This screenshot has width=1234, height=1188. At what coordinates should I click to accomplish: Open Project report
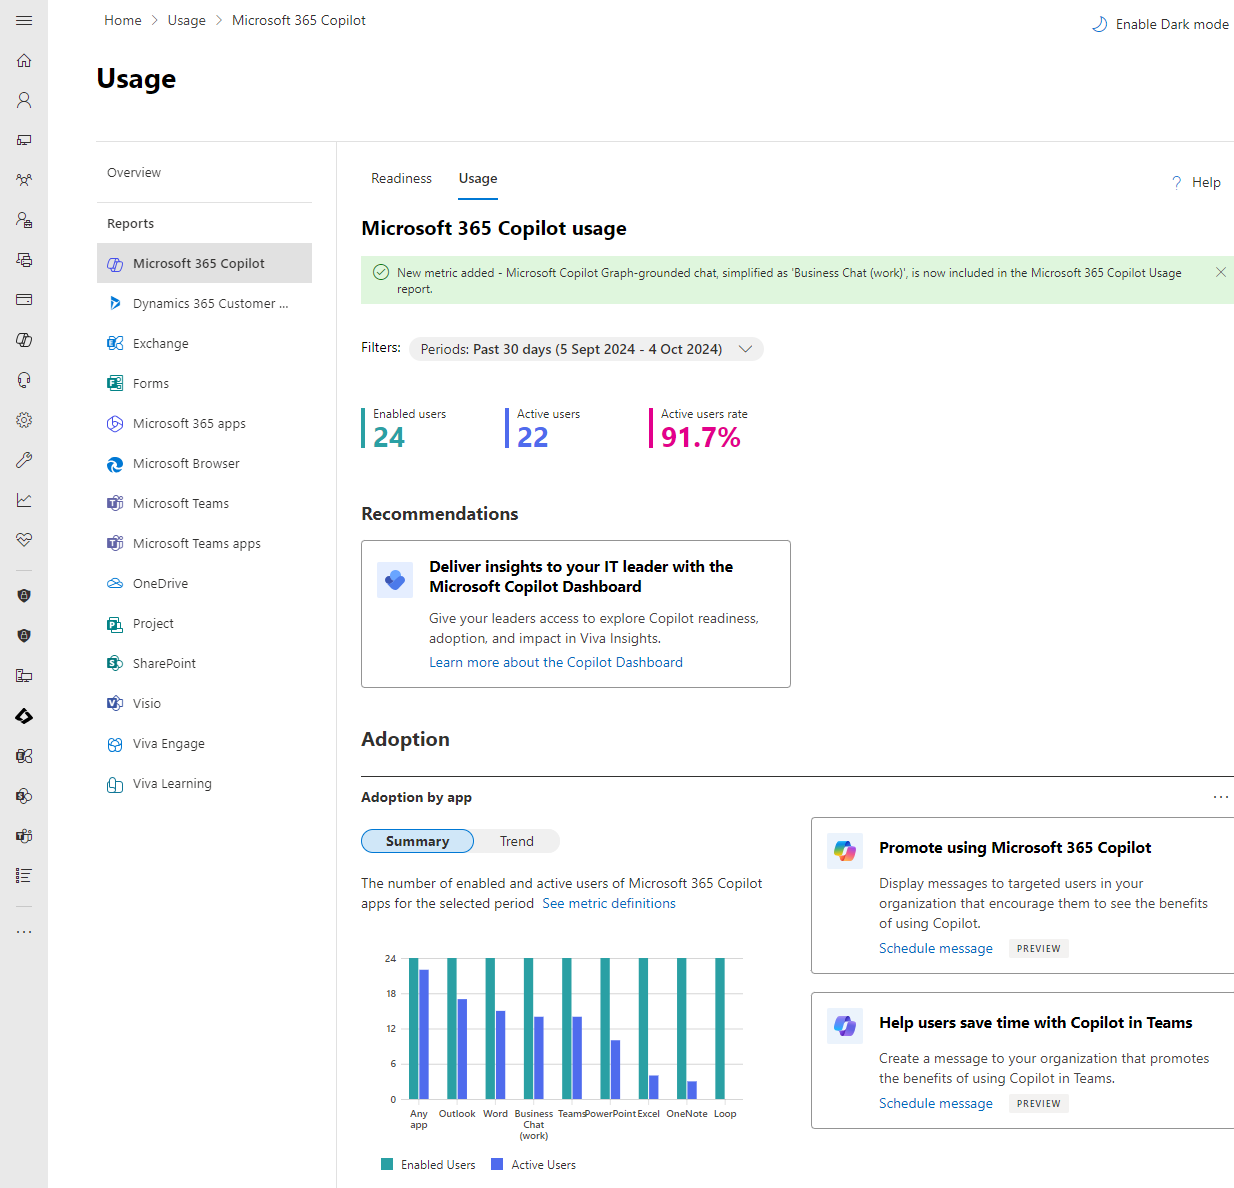pyautogui.click(x=204, y=623)
